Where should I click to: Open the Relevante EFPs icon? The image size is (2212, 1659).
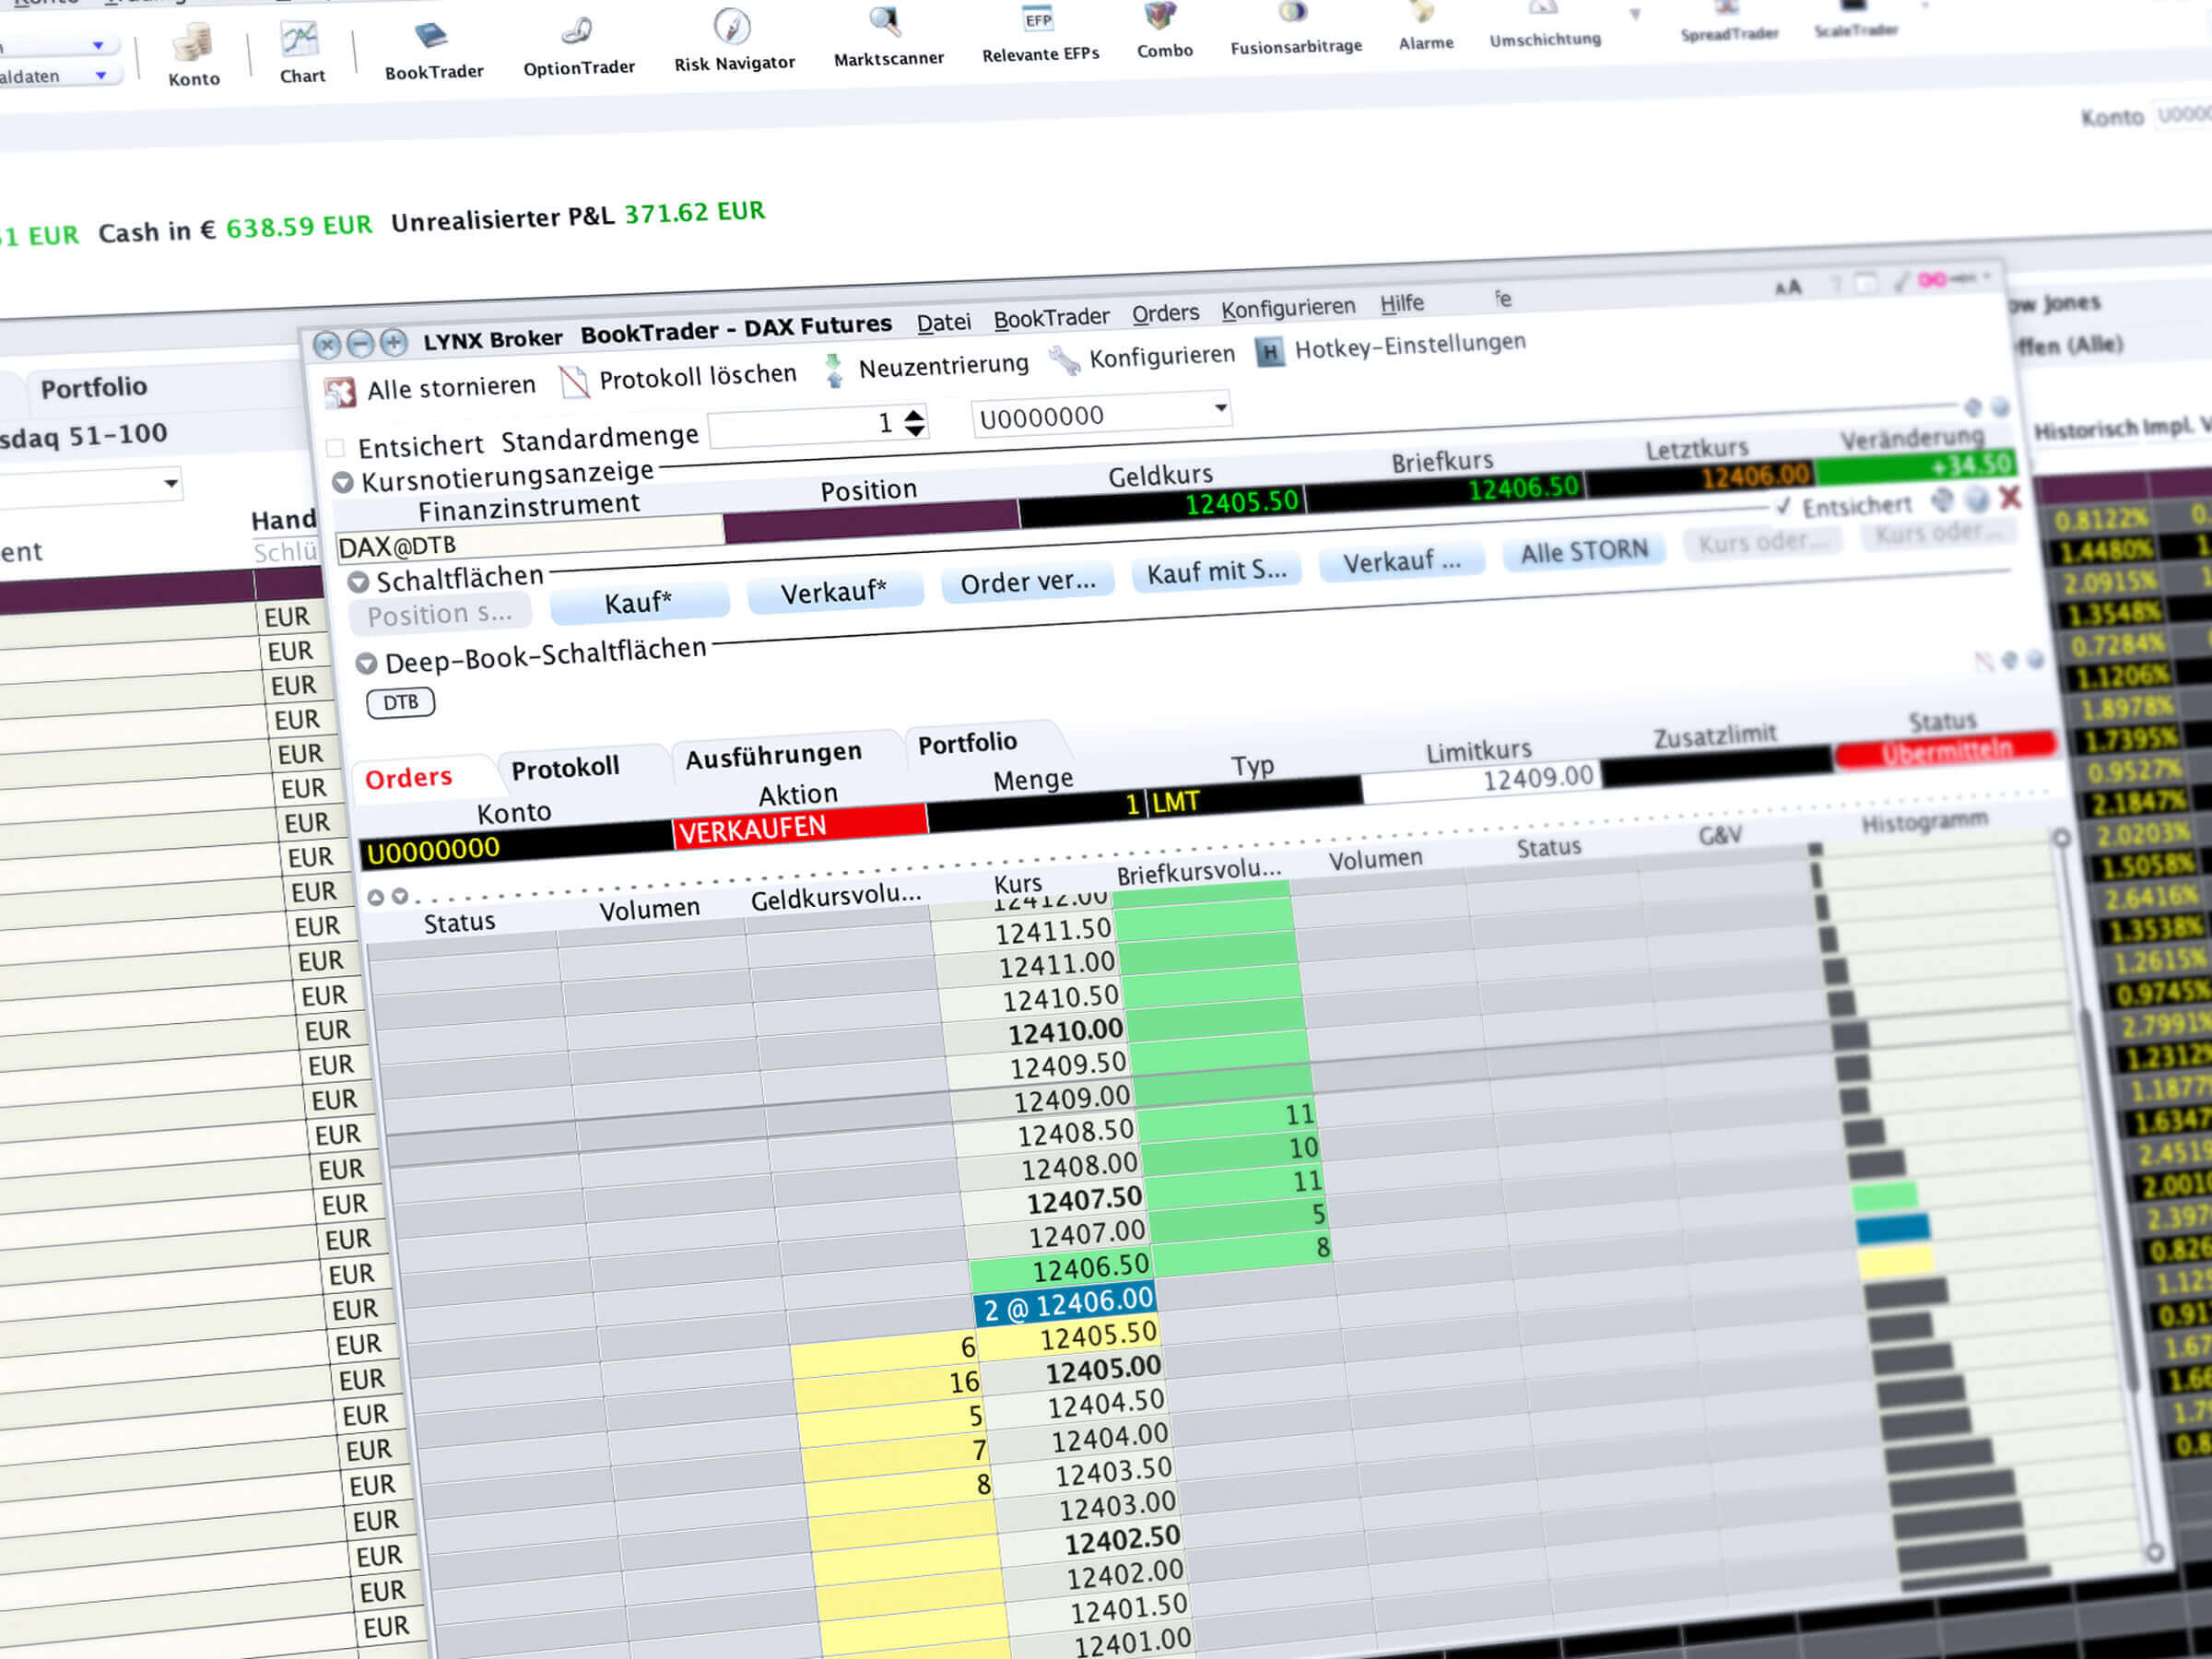click(1038, 20)
